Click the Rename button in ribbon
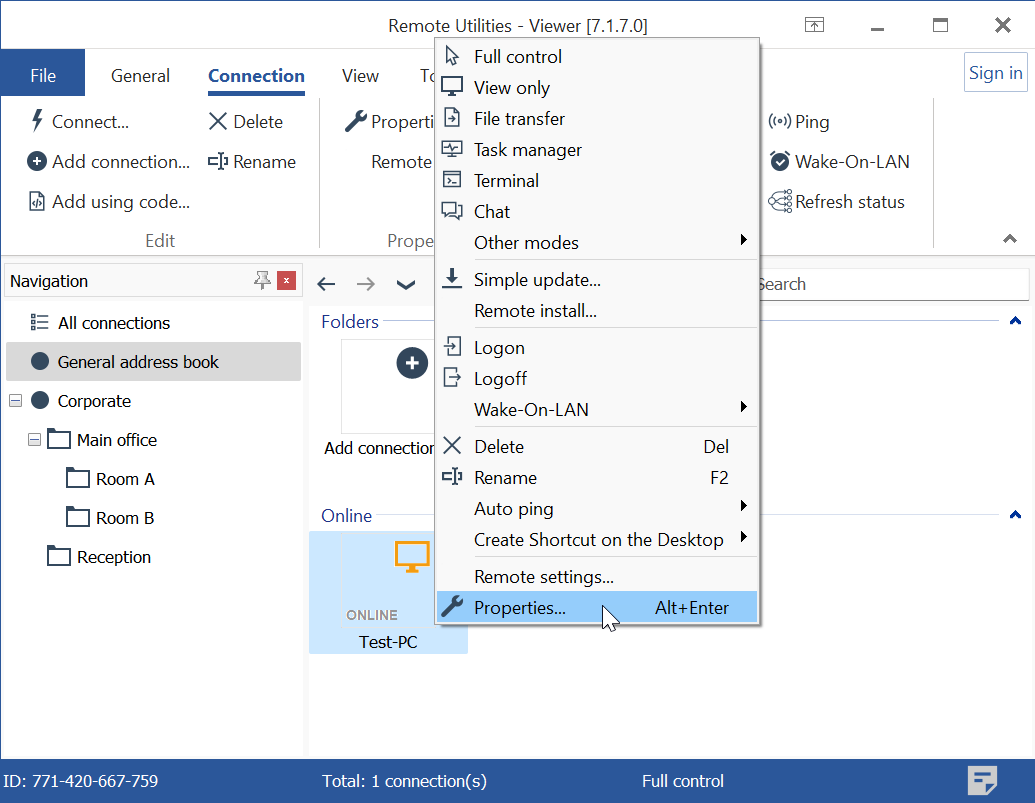This screenshot has width=1035, height=803. click(252, 162)
